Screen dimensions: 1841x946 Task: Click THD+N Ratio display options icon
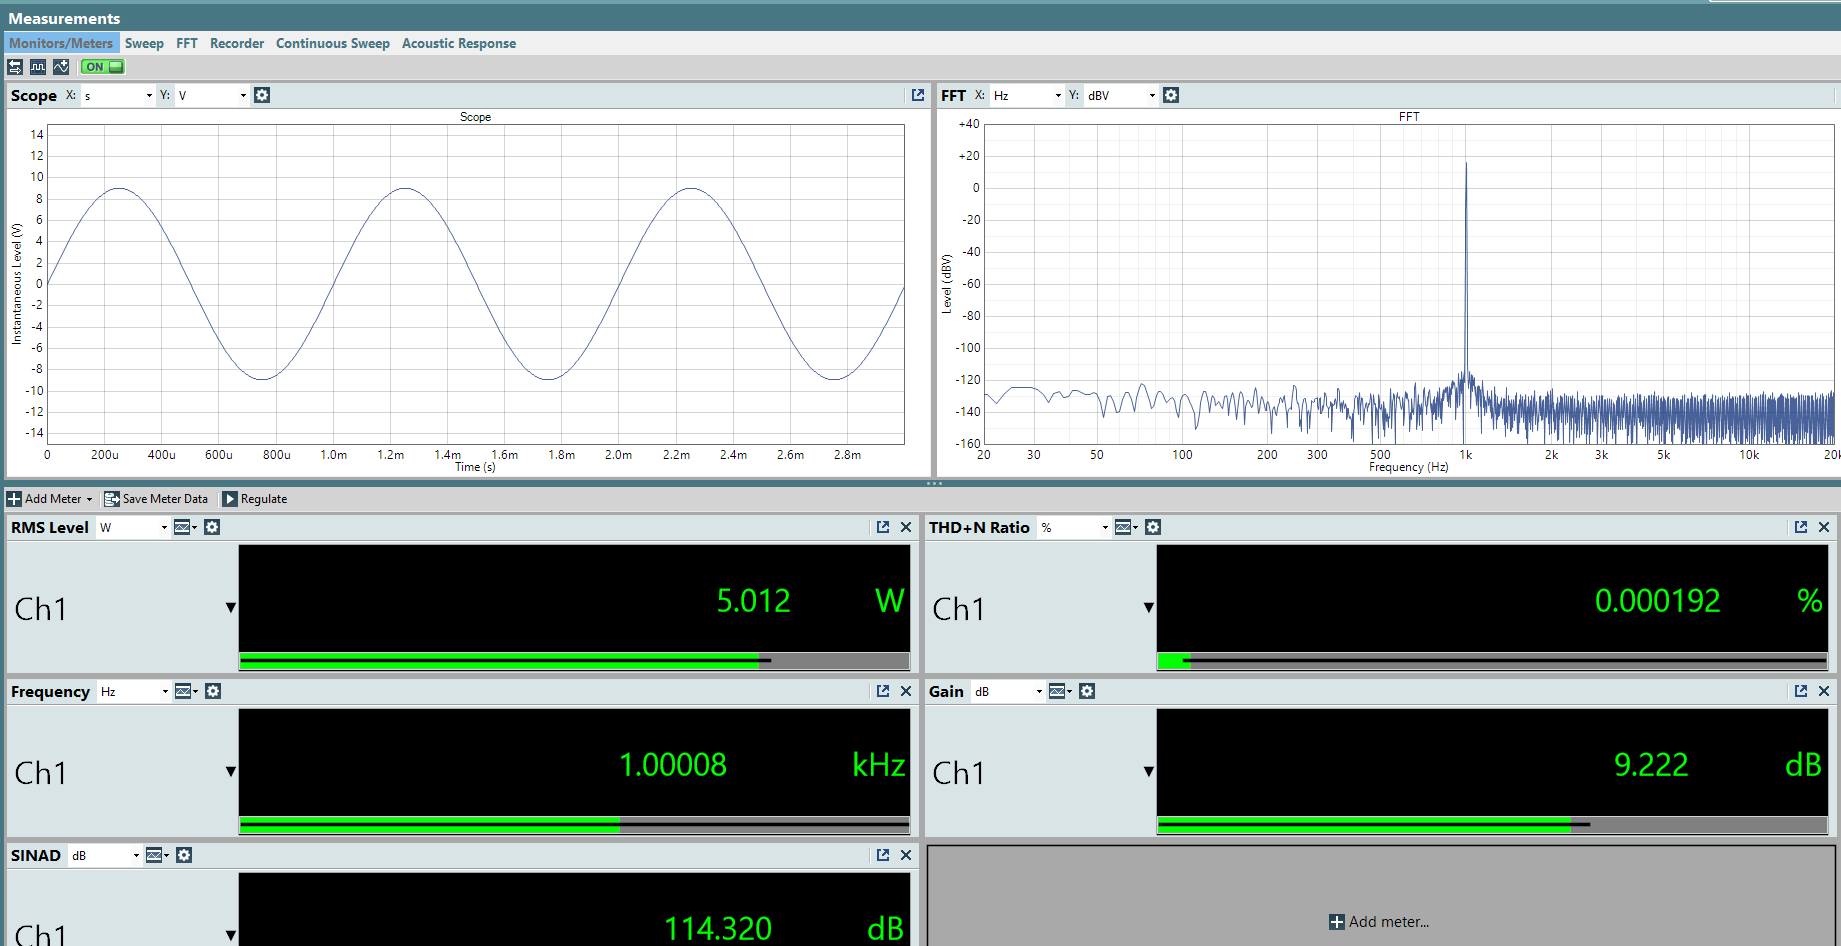[1126, 527]
